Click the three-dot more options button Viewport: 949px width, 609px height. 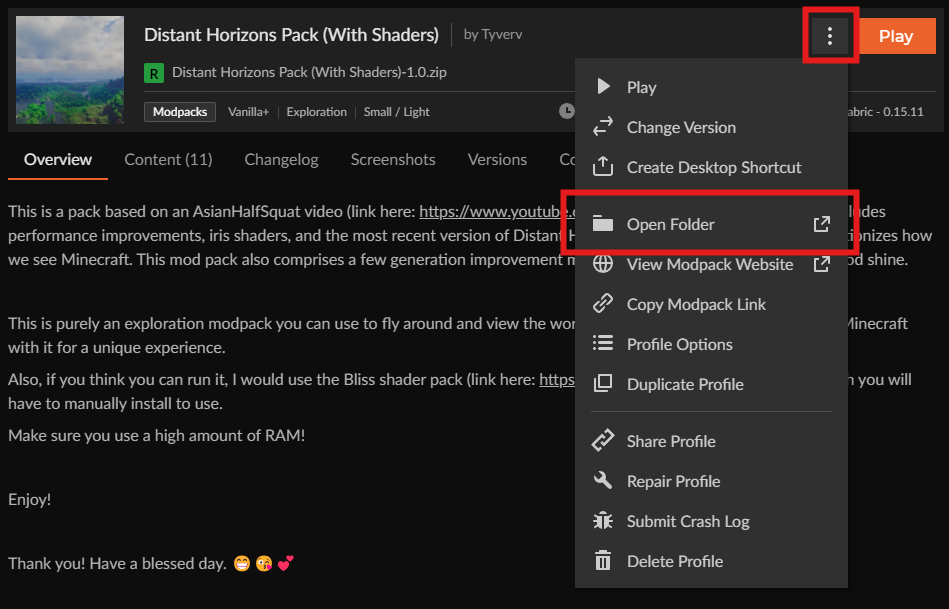(829, 36)
